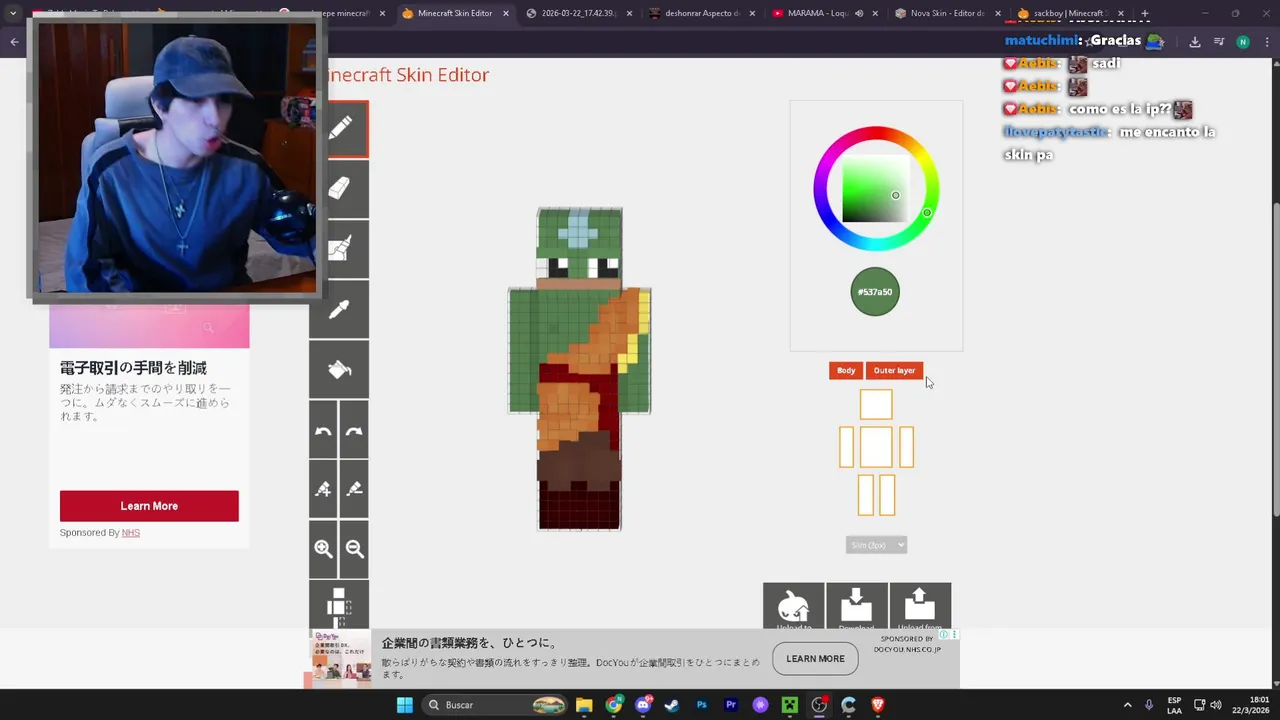Screen dimensions: 1280x720
Task: Switch to the Minecraft Skin Editor tab
Action: pyautogui.click(x=455, y=13)
